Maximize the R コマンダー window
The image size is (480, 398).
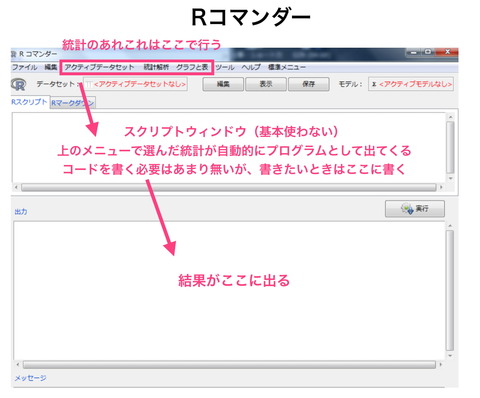tap(428, 52)
